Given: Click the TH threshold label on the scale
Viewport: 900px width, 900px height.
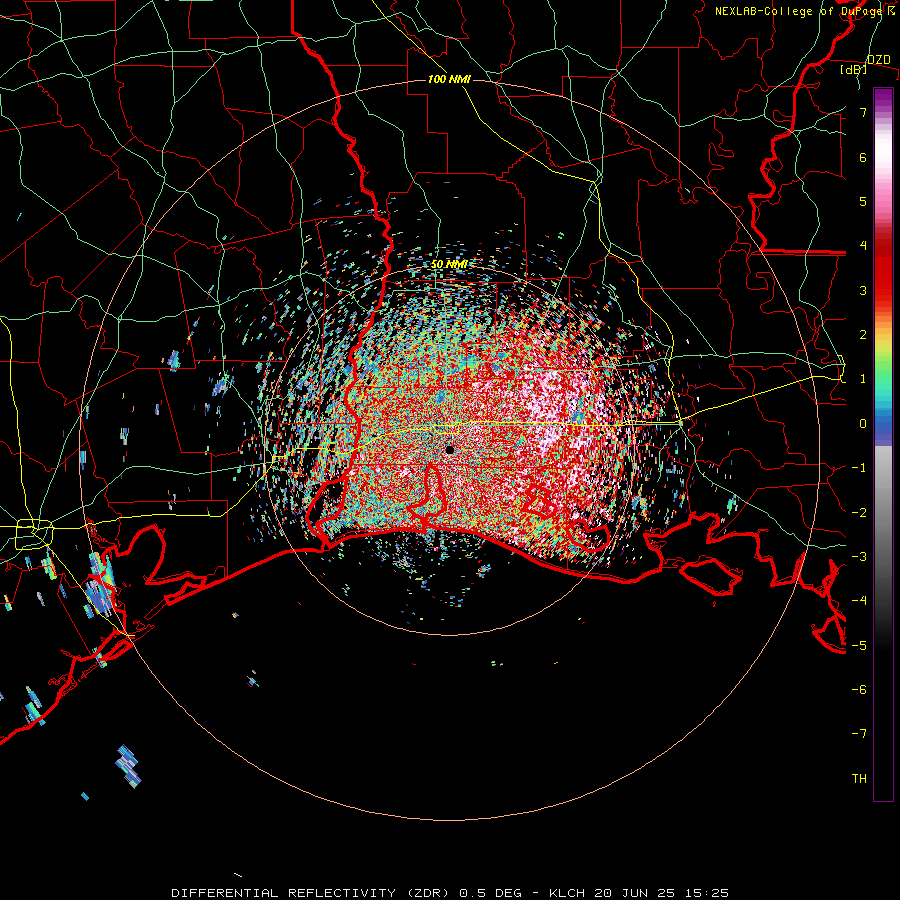Looking at the screenshot, I should pyautogui.click(x=859, y=779).
